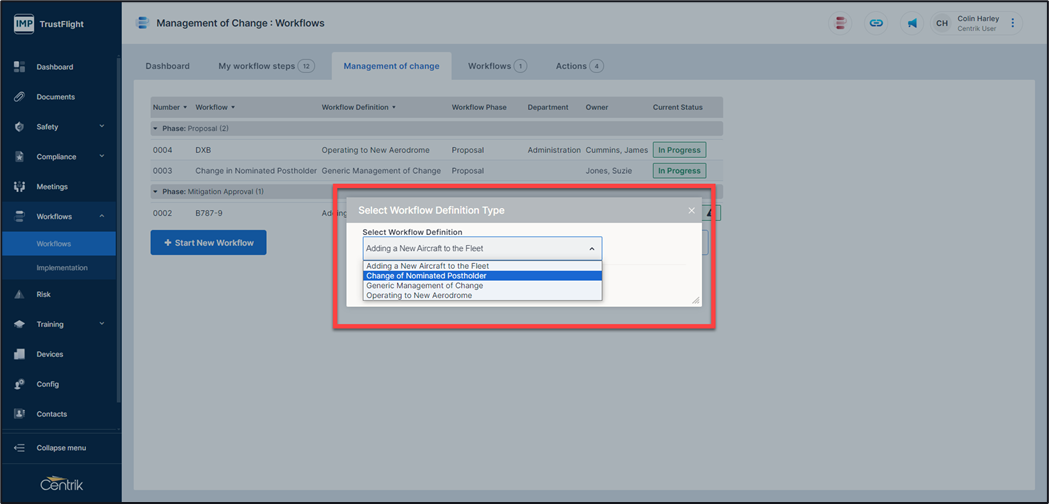Image resolution: width=1049 pixels, height=504 pixels.
Task: Click the Dashboard icon in the sidebar
Action: pos(19,67)
